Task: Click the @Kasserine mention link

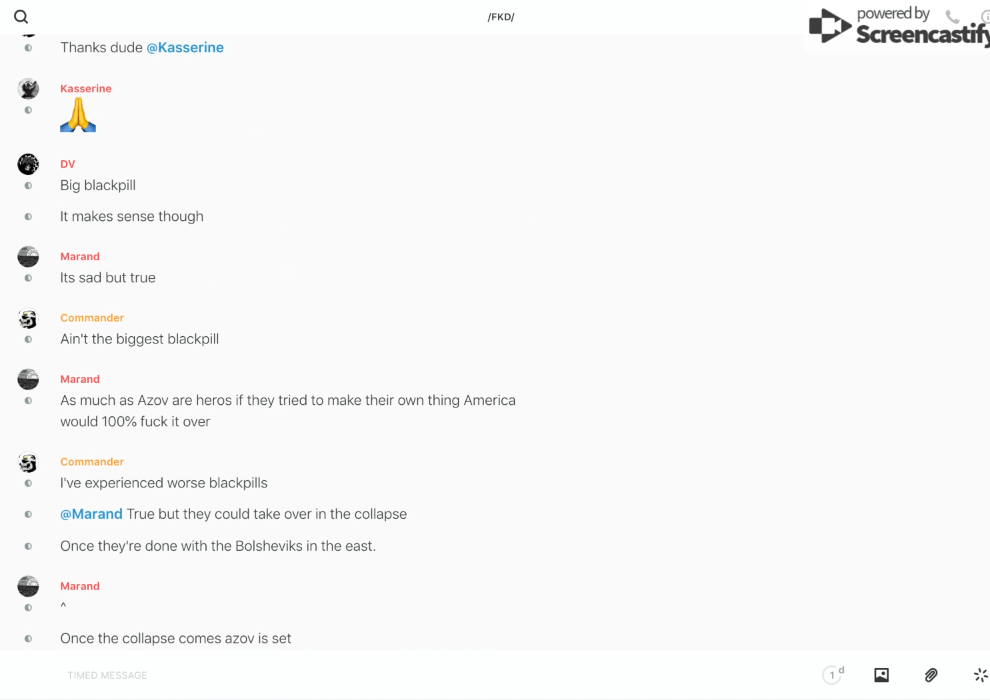Action: pyautogui.click(x=185, y=47)
